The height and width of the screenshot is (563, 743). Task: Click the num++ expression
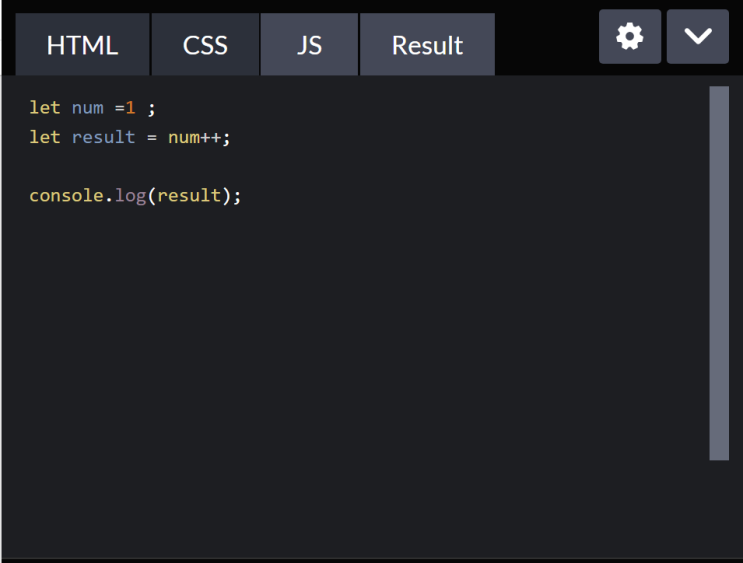(194, 137)
